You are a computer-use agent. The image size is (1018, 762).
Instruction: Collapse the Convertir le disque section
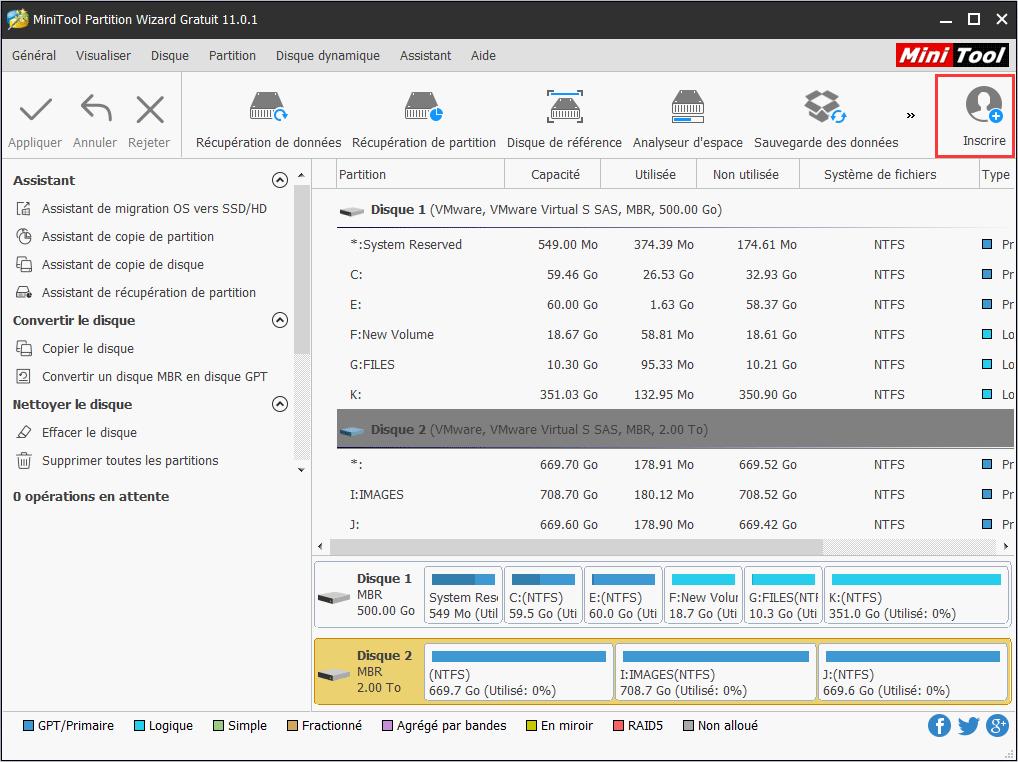[x=280, y=321]
